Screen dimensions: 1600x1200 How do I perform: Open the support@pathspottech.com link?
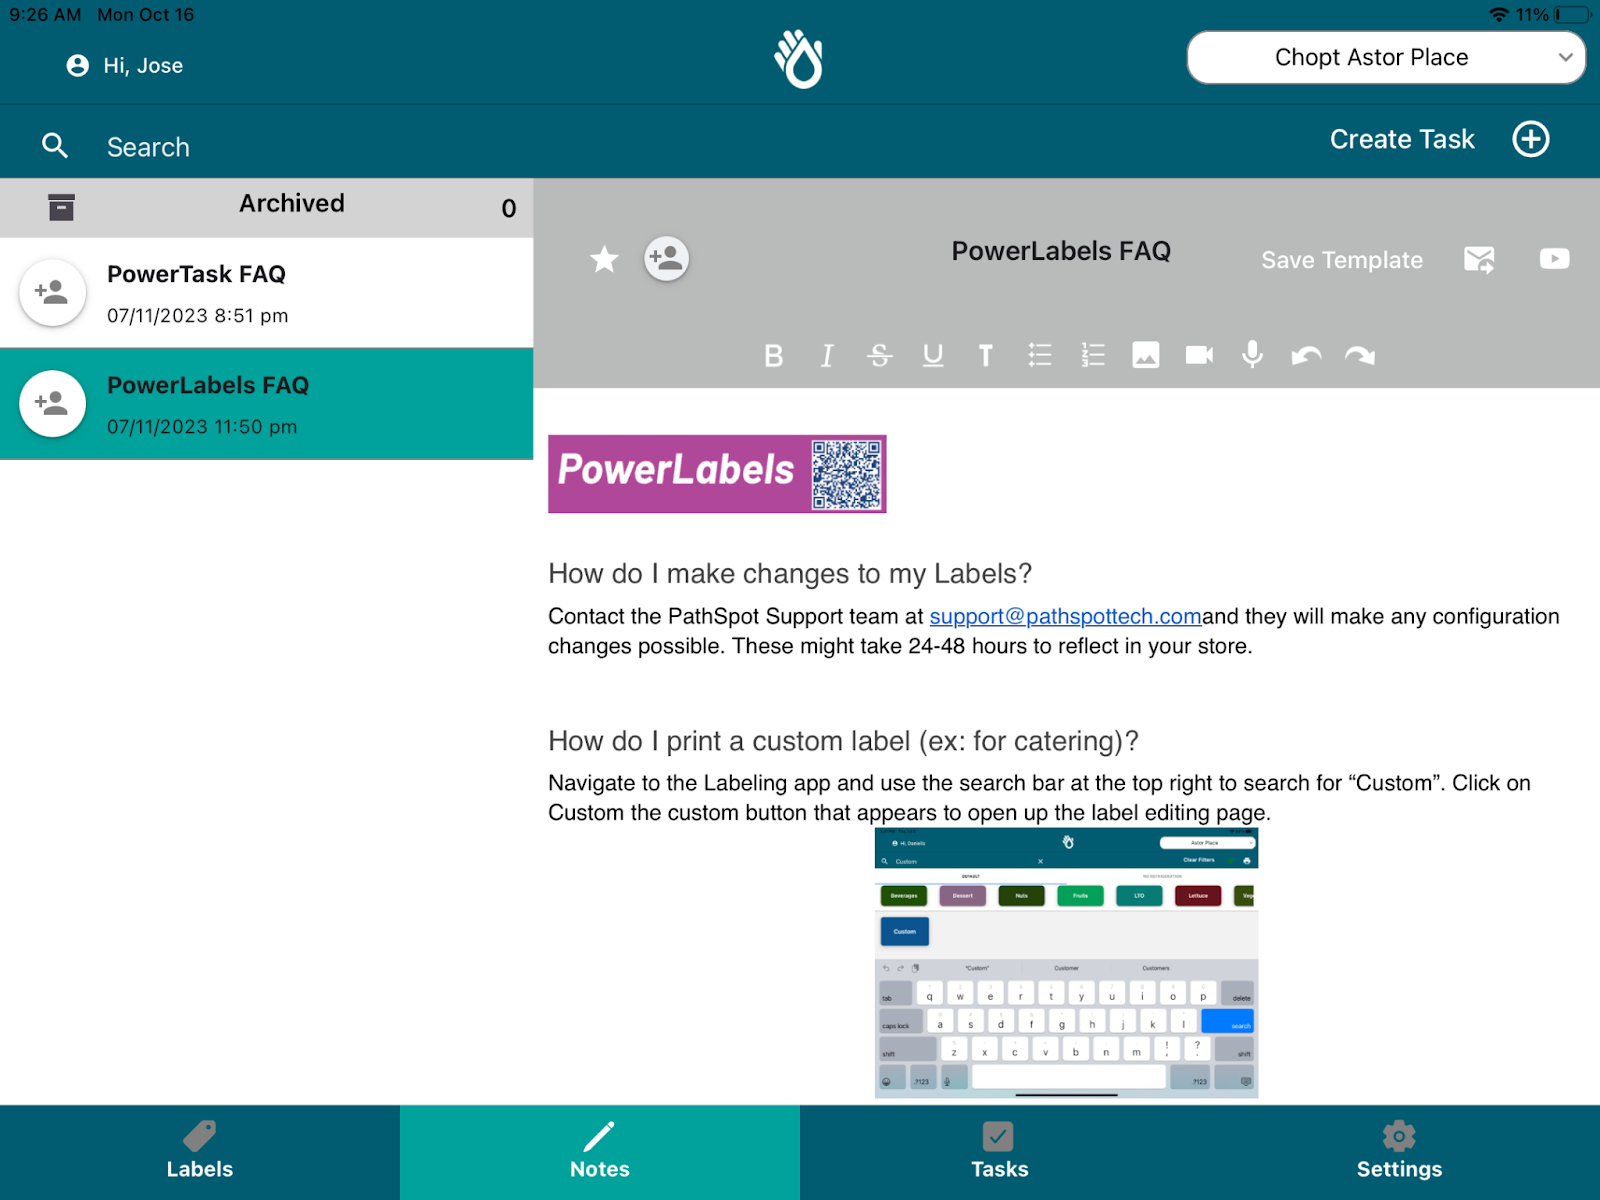tap(1065, 616)
